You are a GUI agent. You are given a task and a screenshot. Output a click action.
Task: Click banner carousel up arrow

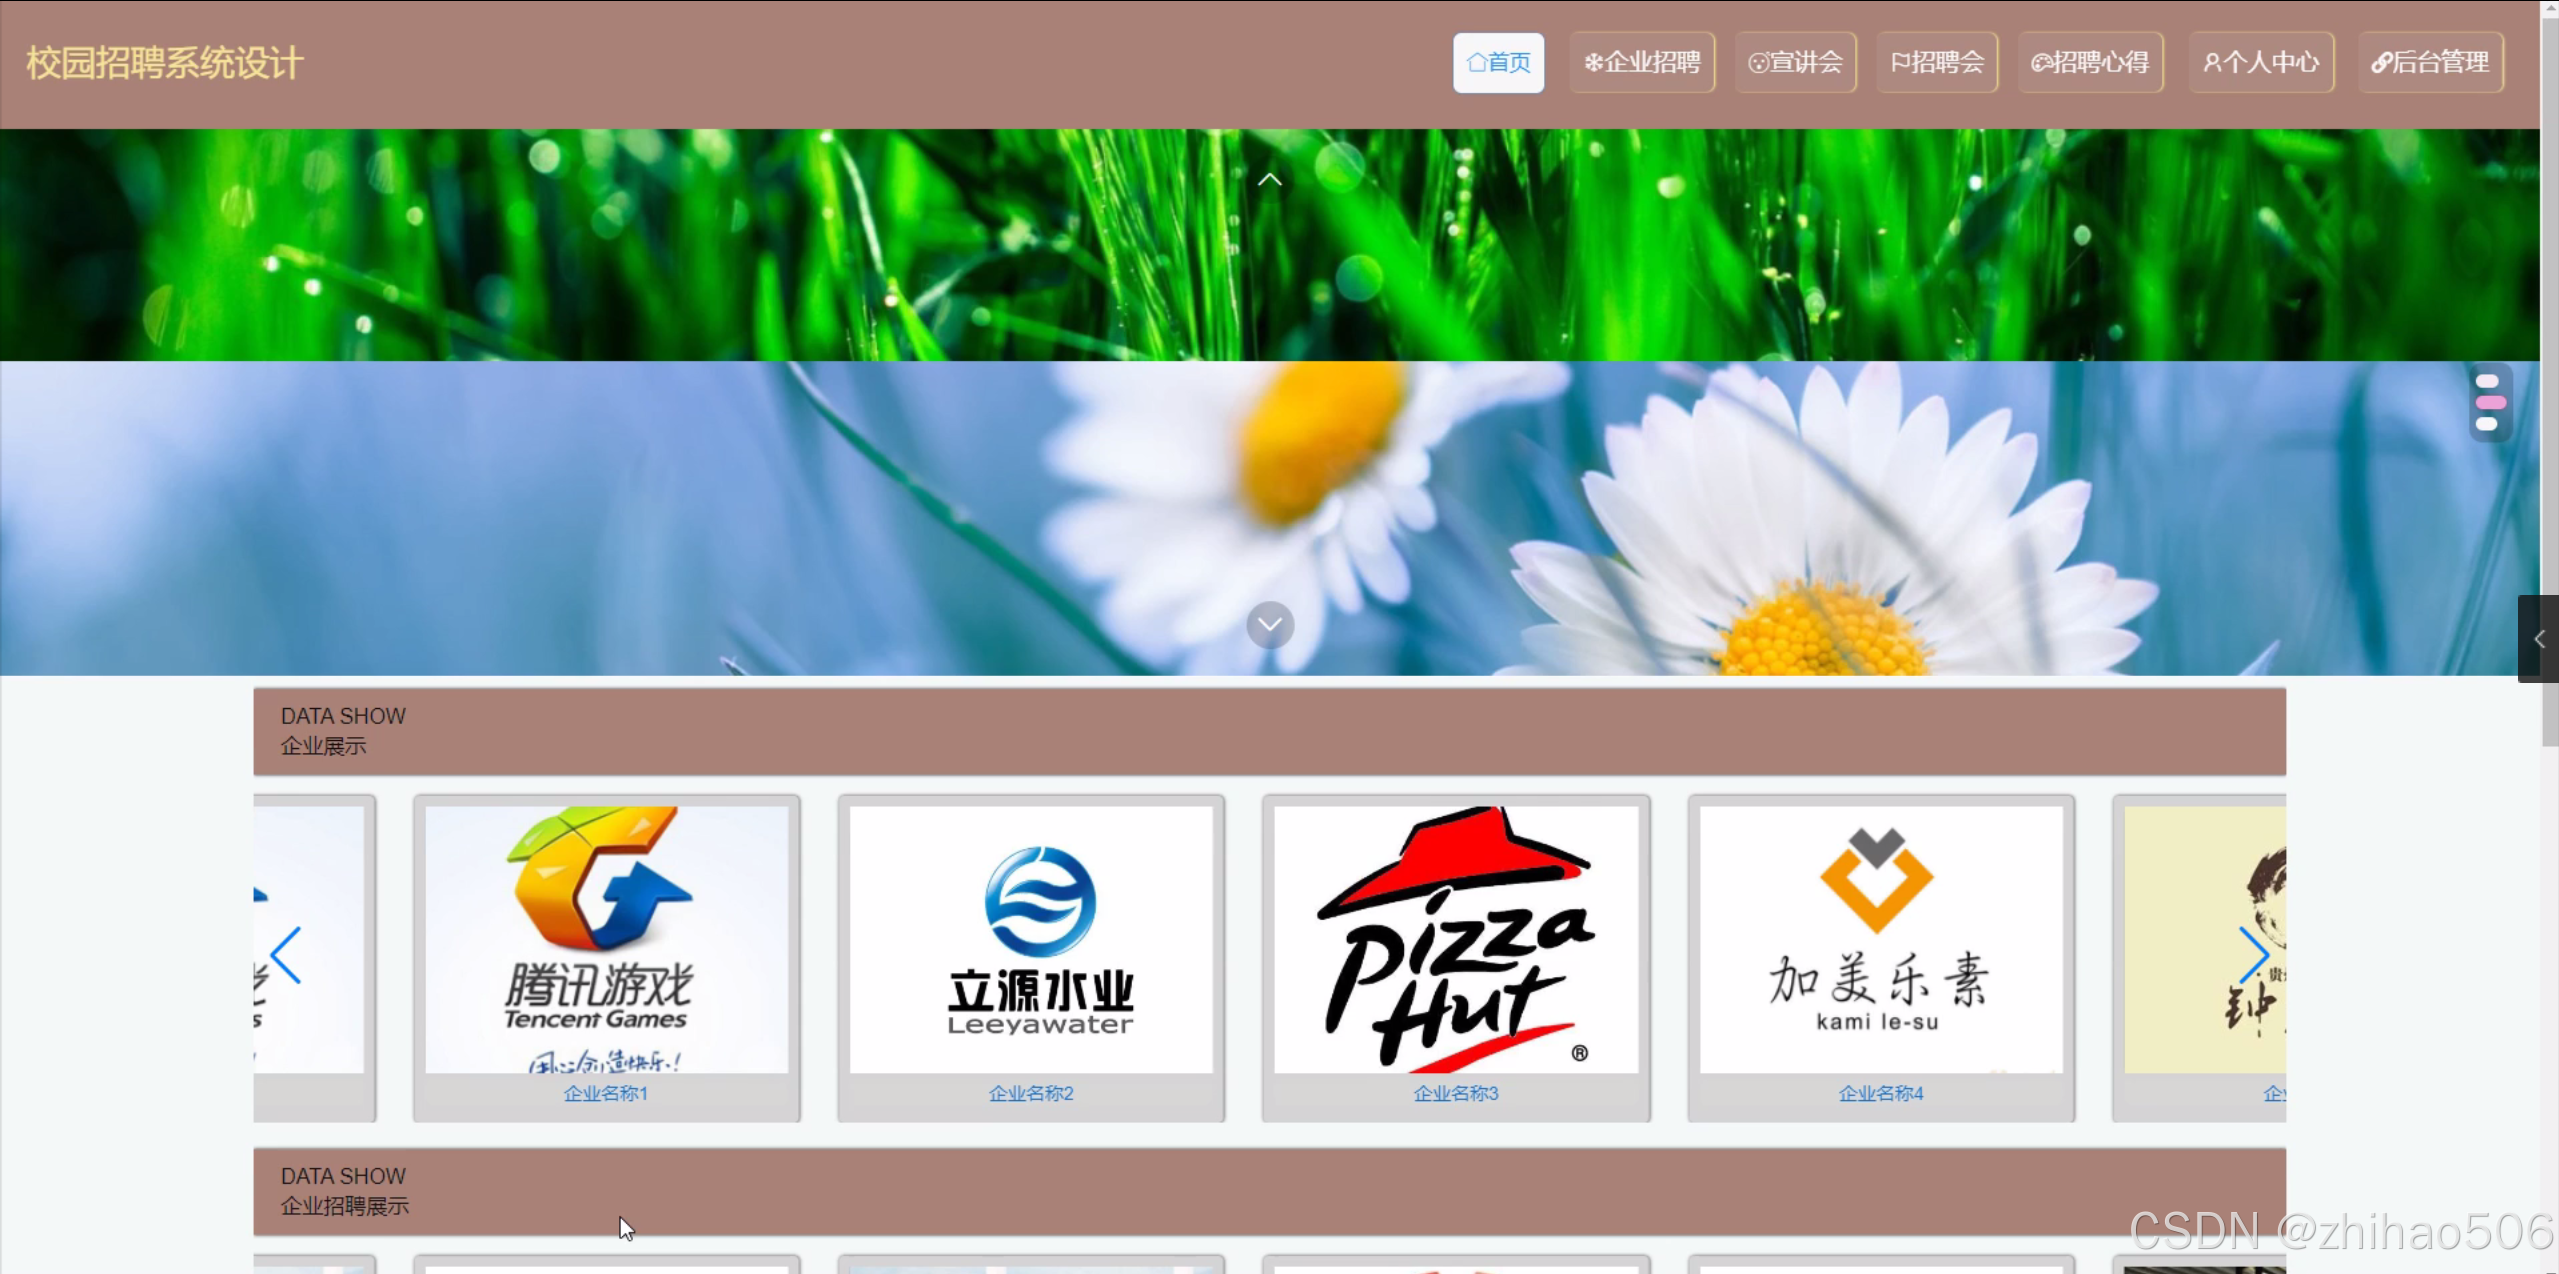click(1269, 180)
